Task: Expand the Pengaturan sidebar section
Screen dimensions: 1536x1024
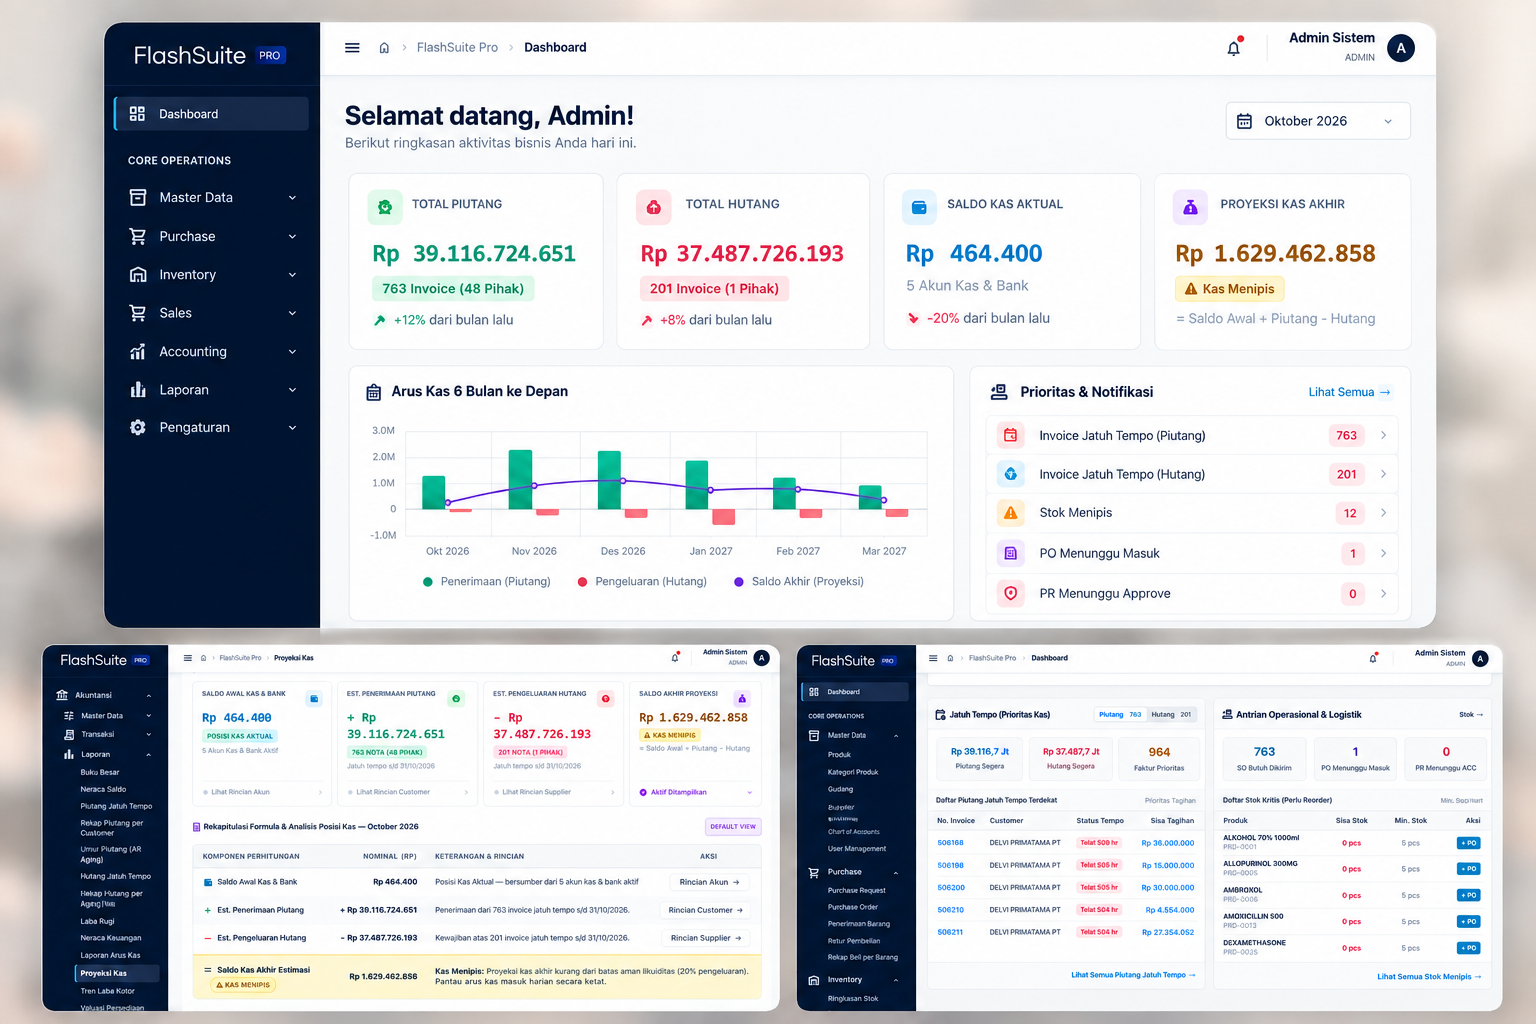Action: (212, 427)
